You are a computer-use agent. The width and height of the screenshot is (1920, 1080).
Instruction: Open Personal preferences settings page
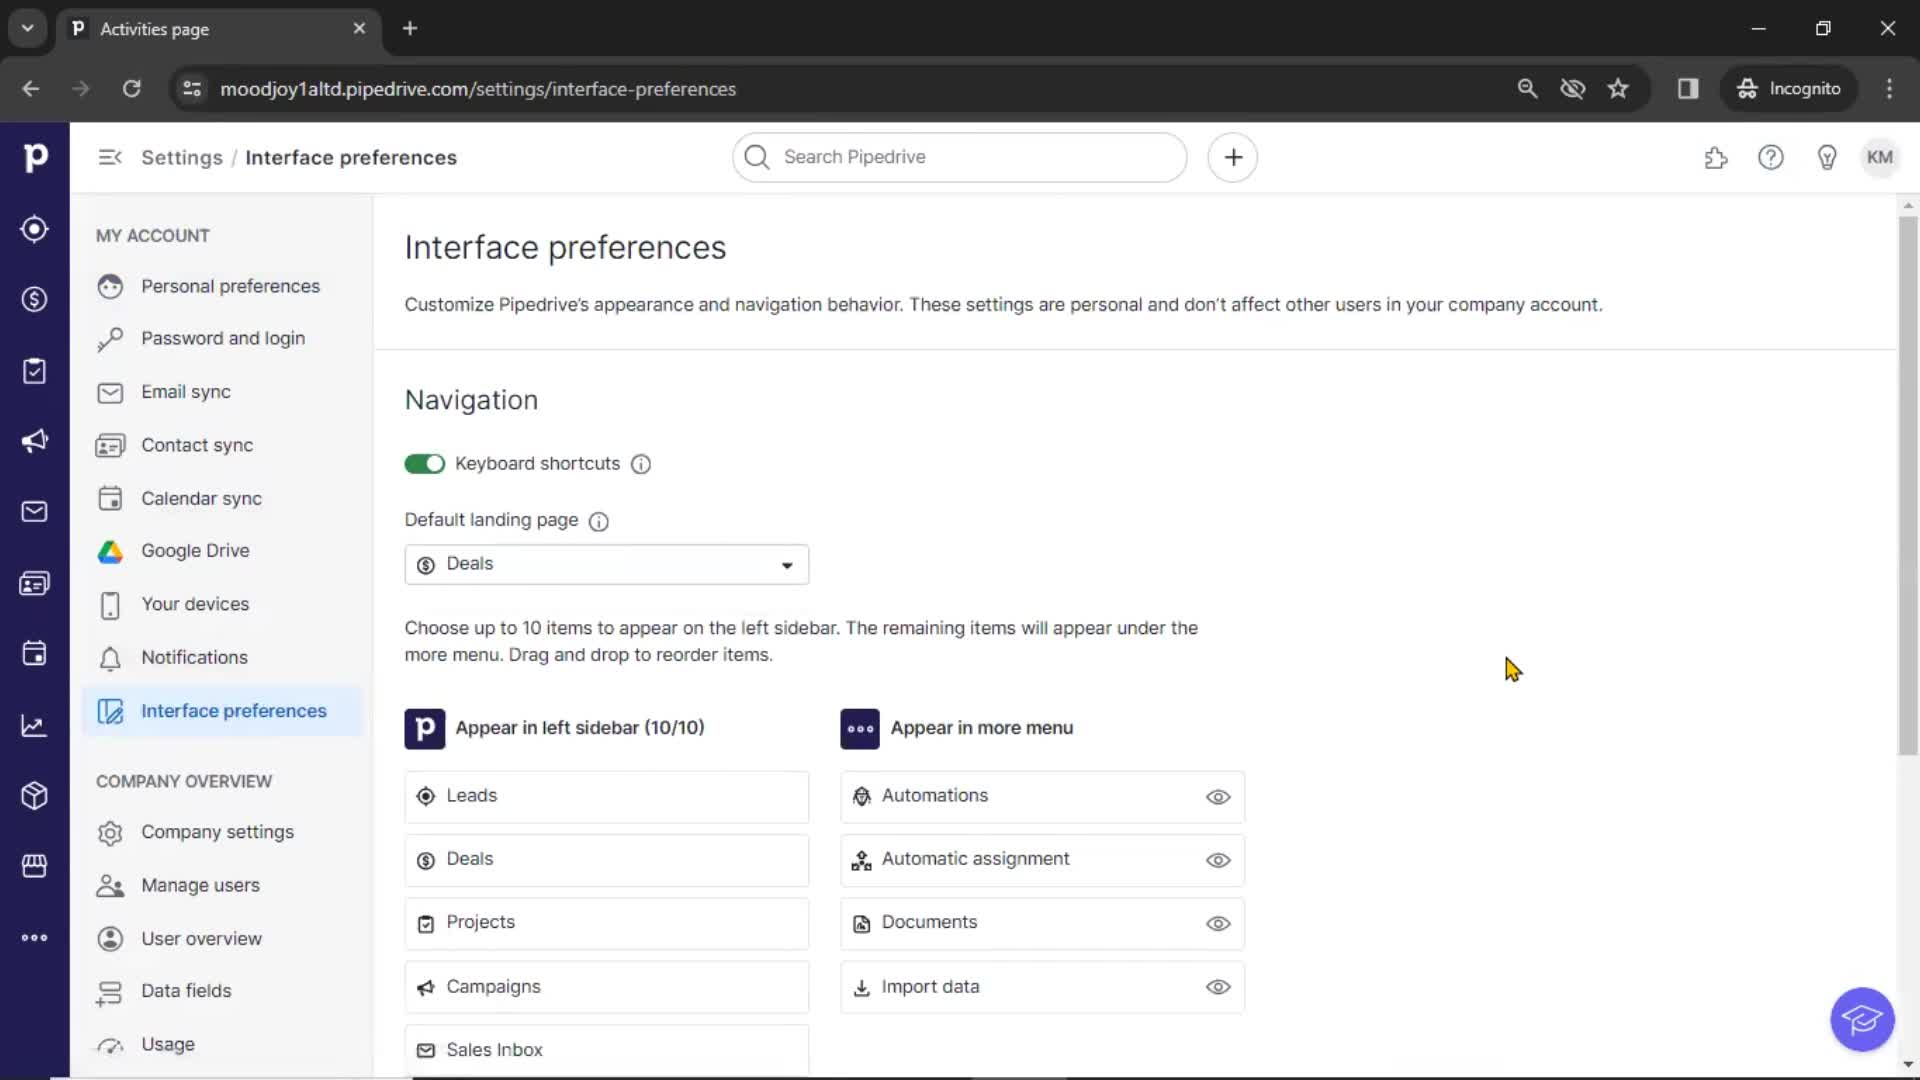231,286
